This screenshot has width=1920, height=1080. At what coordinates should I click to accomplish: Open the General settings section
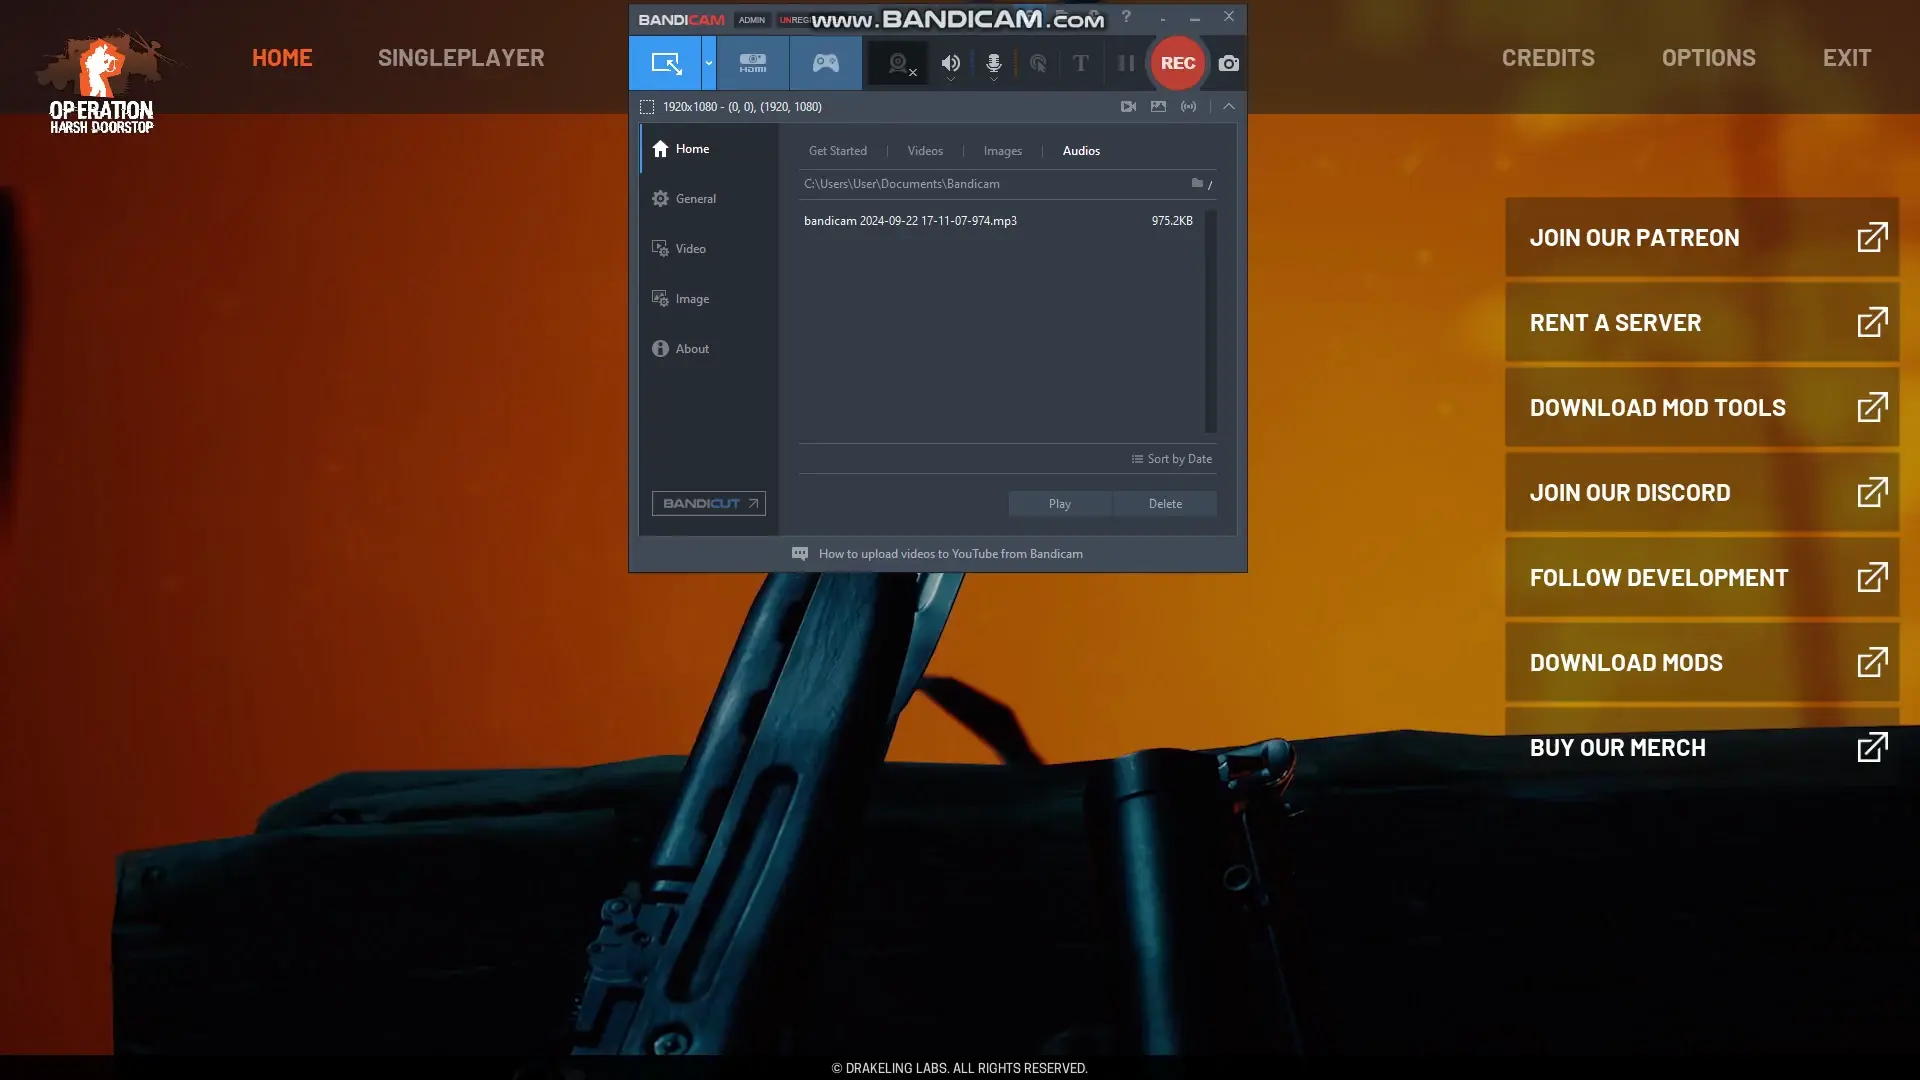[695, 199]
